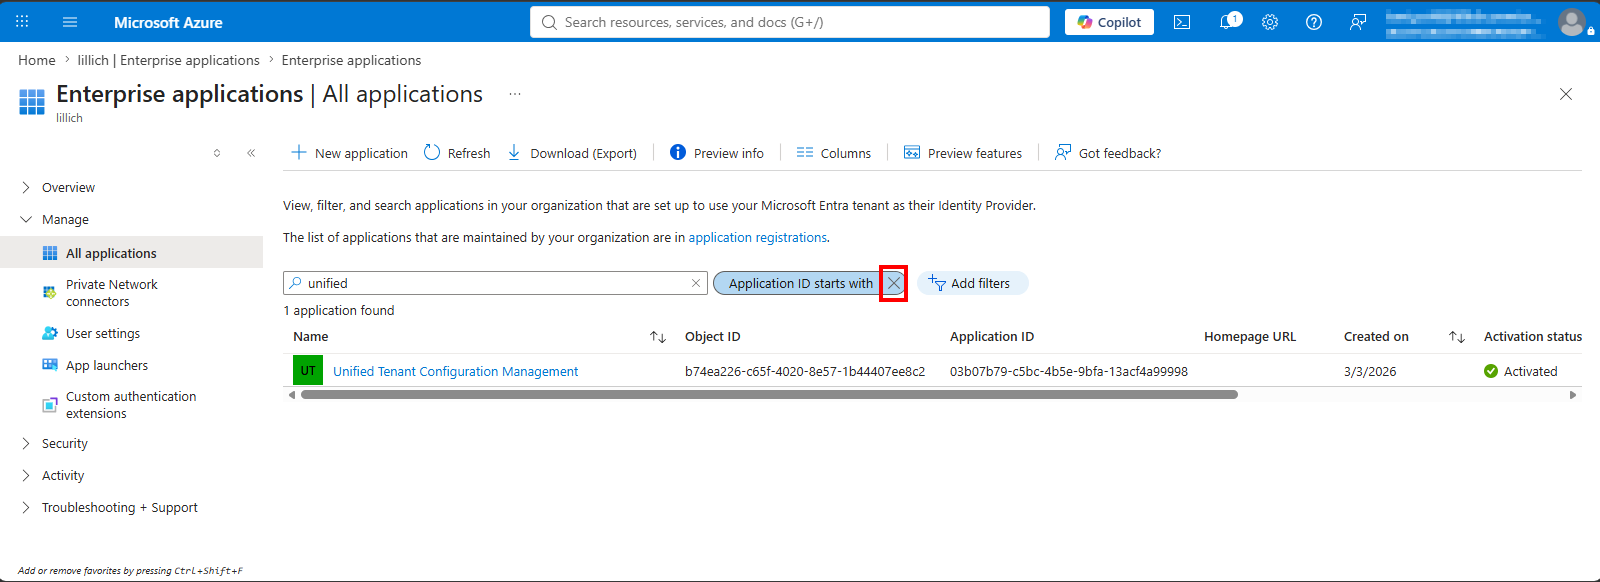Focus the global search resources box
1600x582 pixels.
point(790,22)
